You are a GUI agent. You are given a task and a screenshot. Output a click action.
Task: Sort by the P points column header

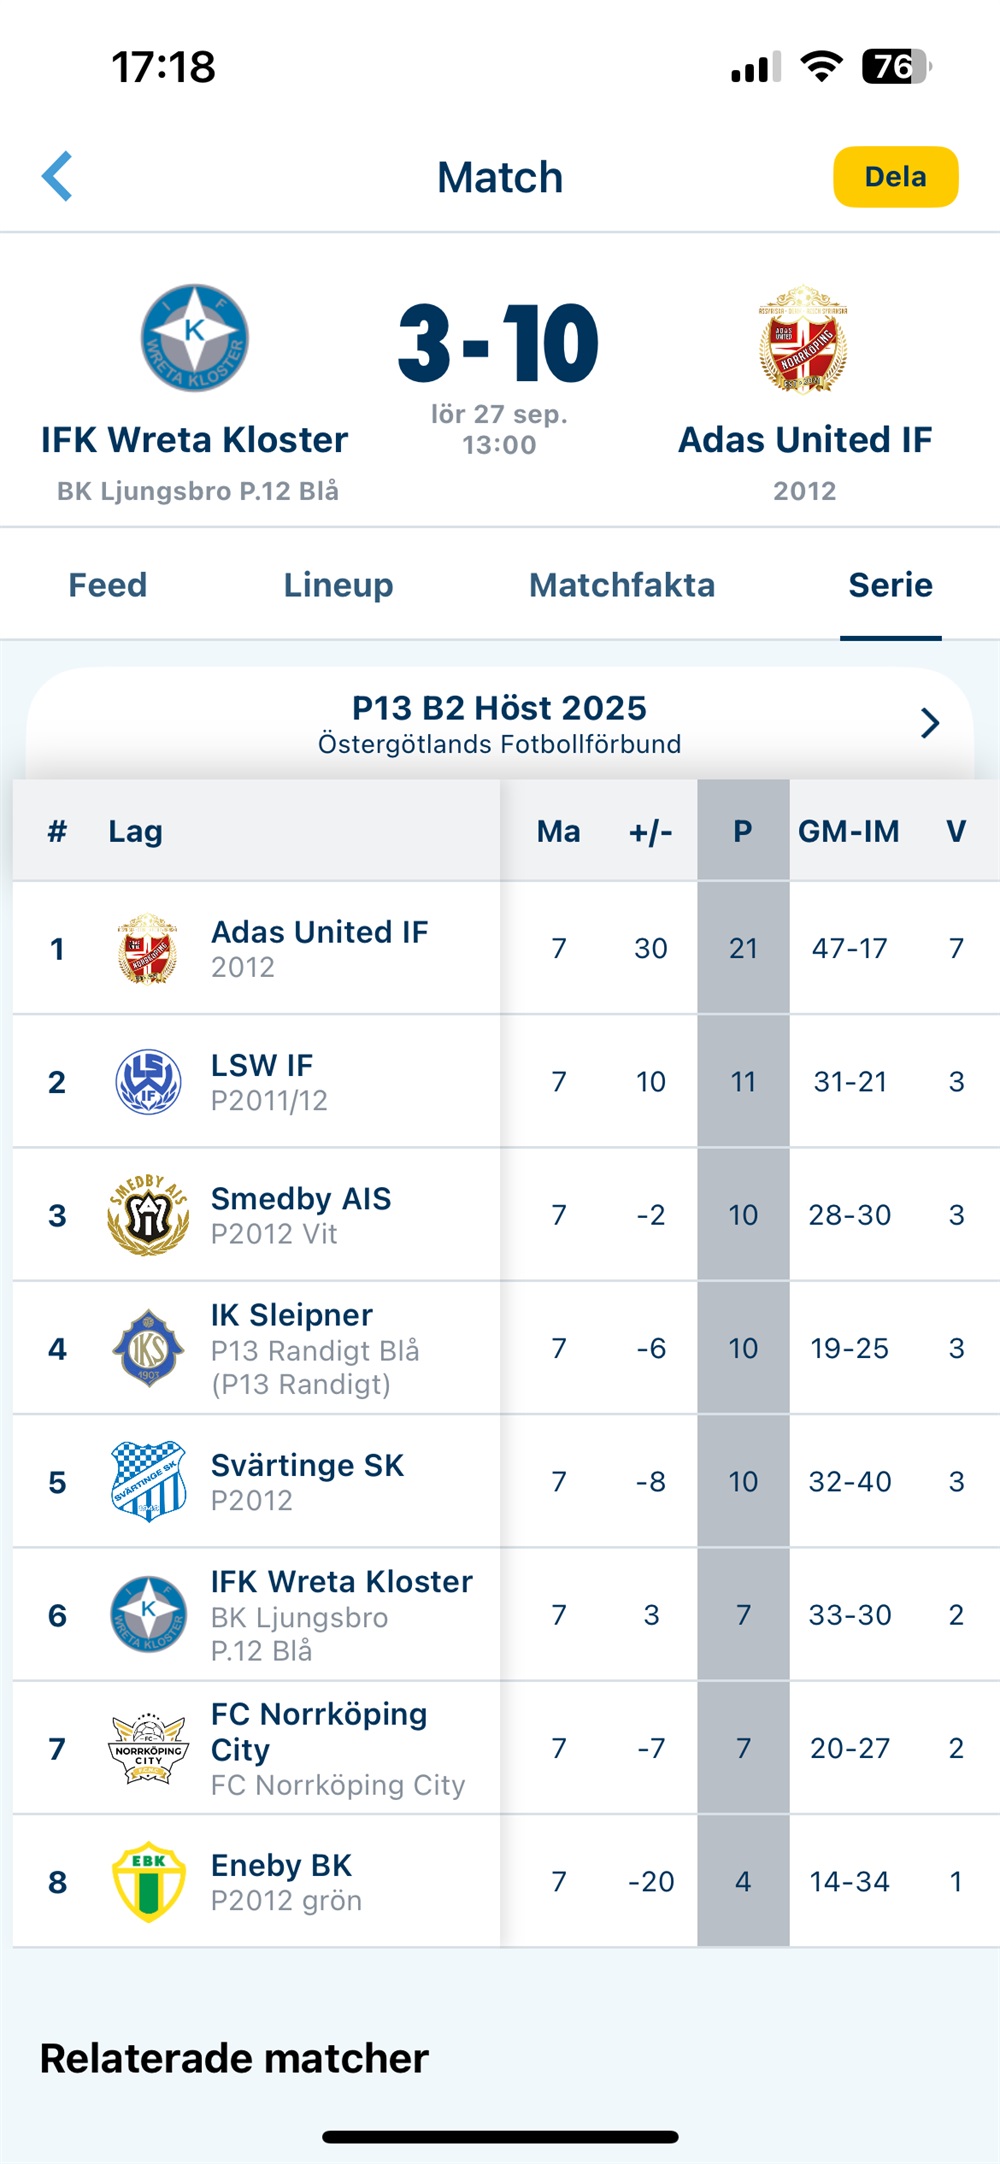click(x=742, y=831)
